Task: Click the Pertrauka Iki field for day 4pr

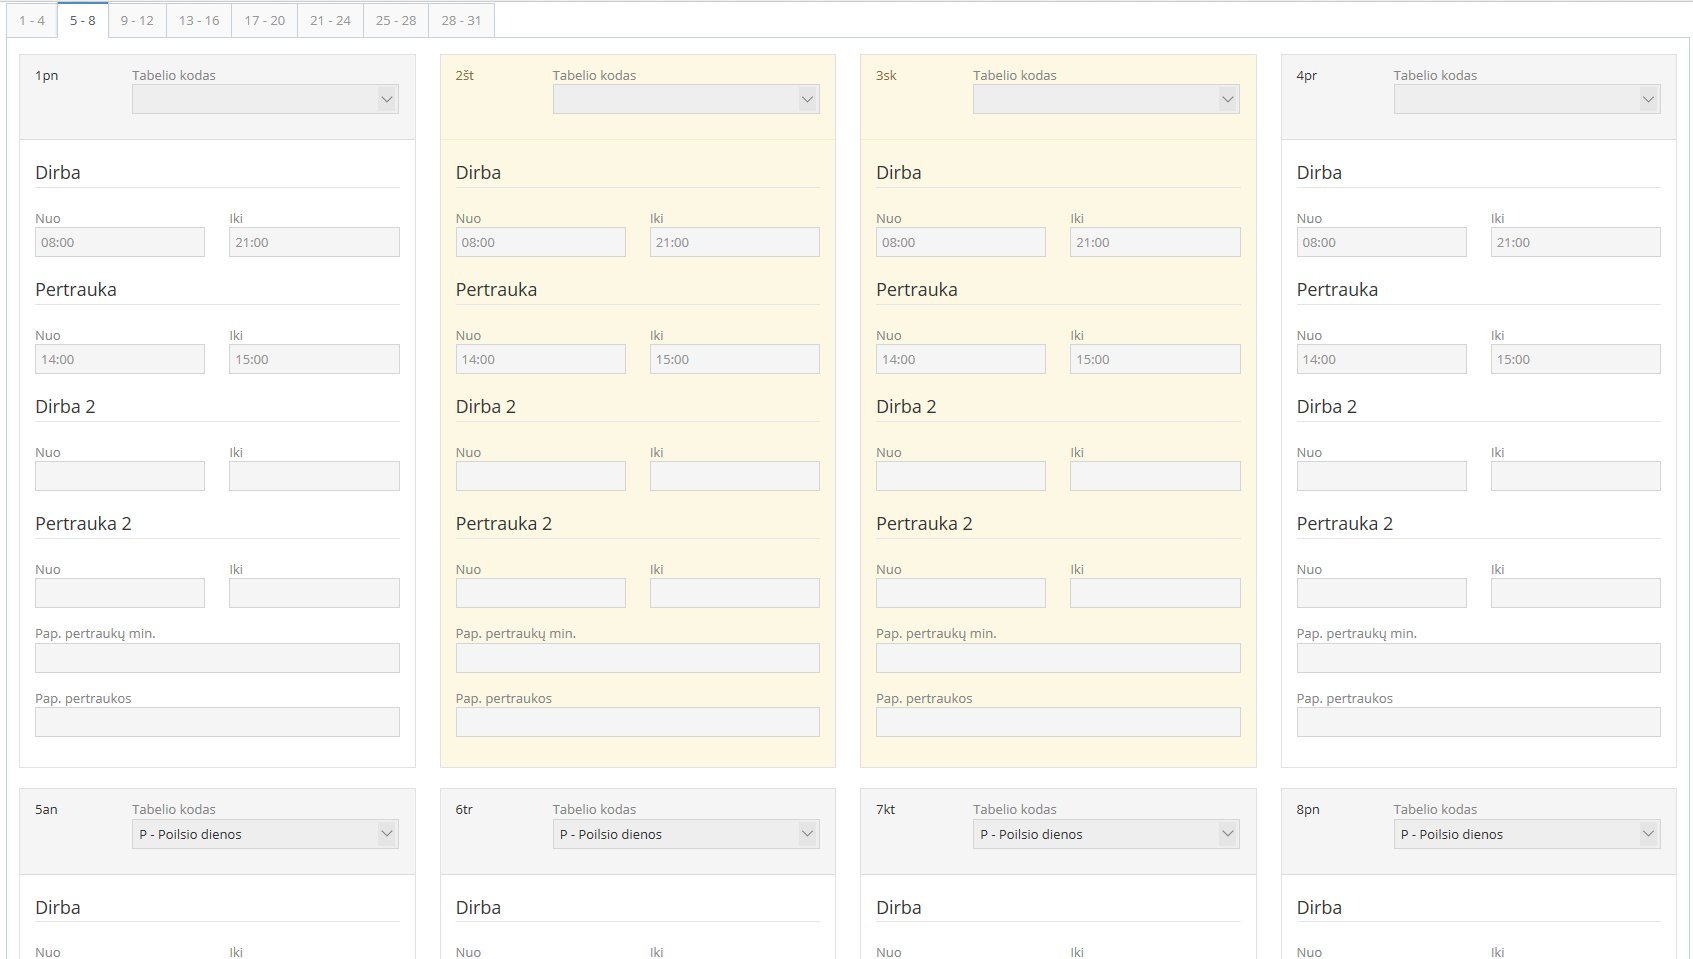Action: 1575,359
